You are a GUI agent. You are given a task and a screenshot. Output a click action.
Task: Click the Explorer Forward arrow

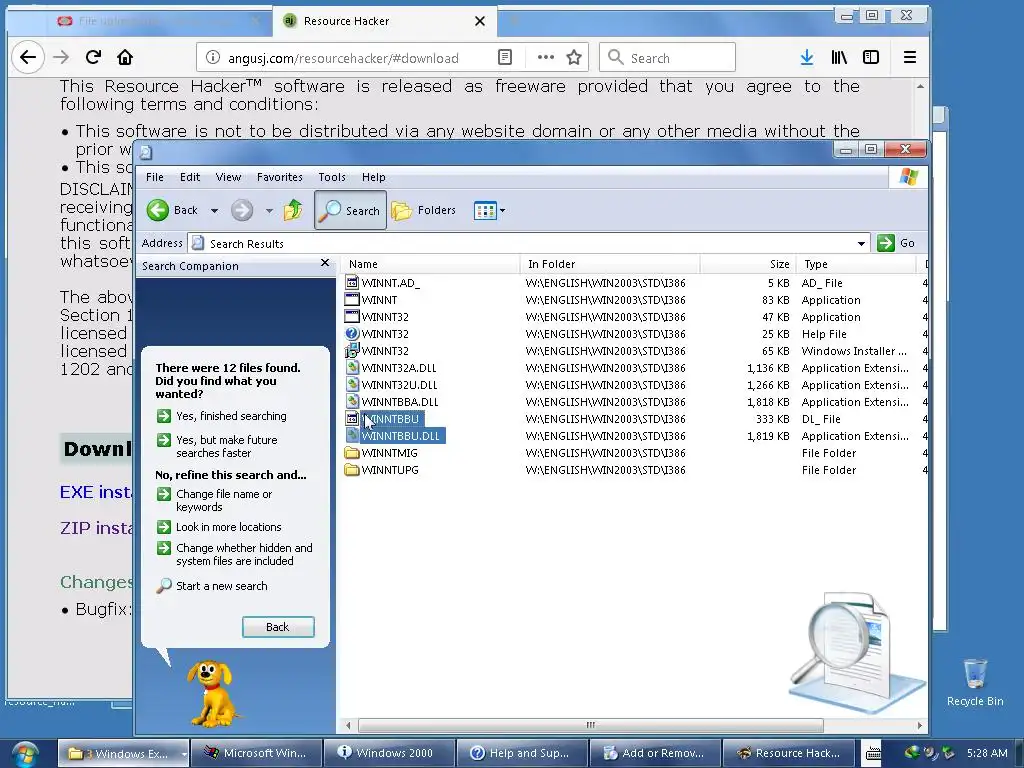[x=242, y=210]
